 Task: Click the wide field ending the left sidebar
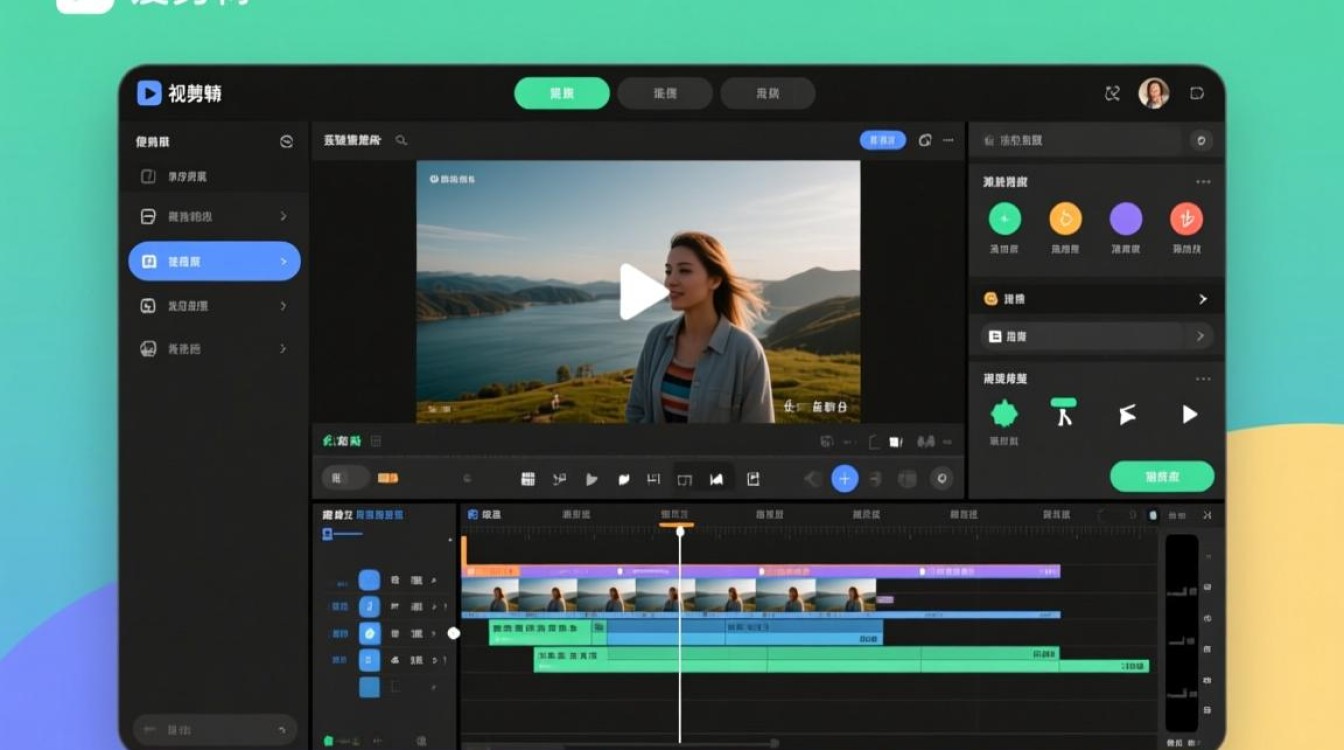click(x=215, y=729)
